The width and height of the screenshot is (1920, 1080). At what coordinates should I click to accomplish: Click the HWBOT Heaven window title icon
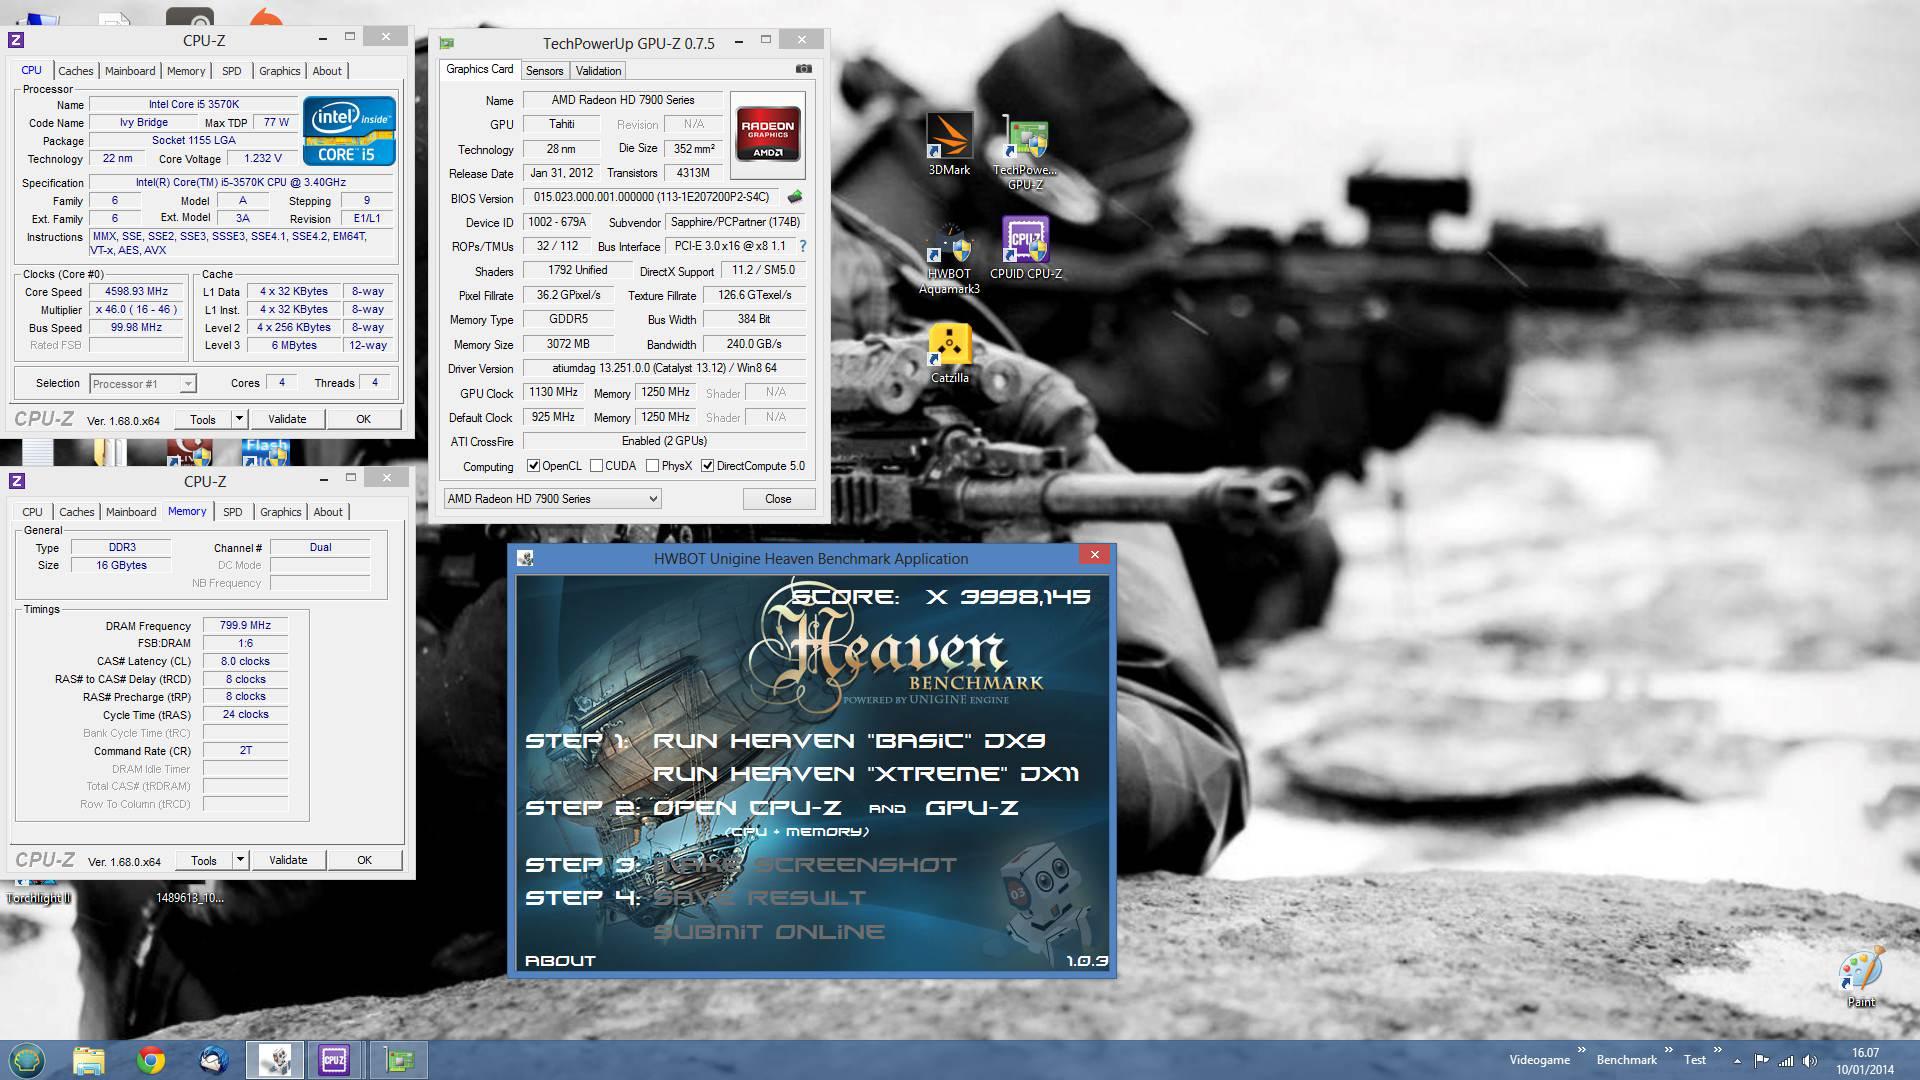click(x=525, y=558)
